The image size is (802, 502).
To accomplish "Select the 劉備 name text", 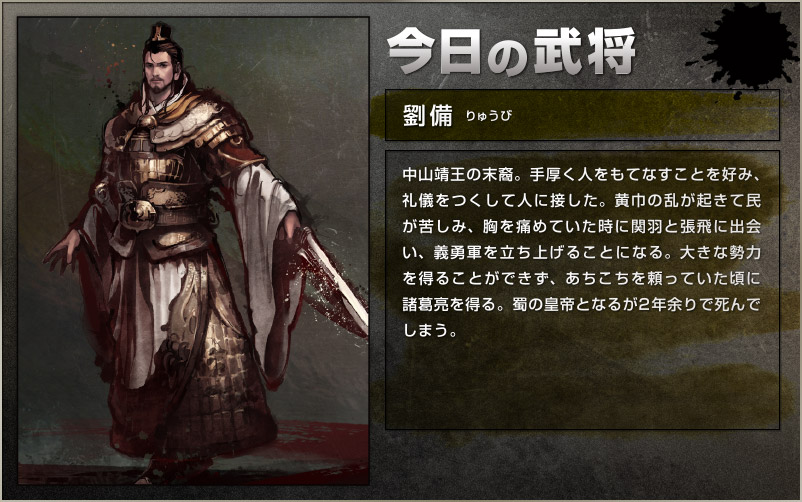I will click(x=428, y=116).
